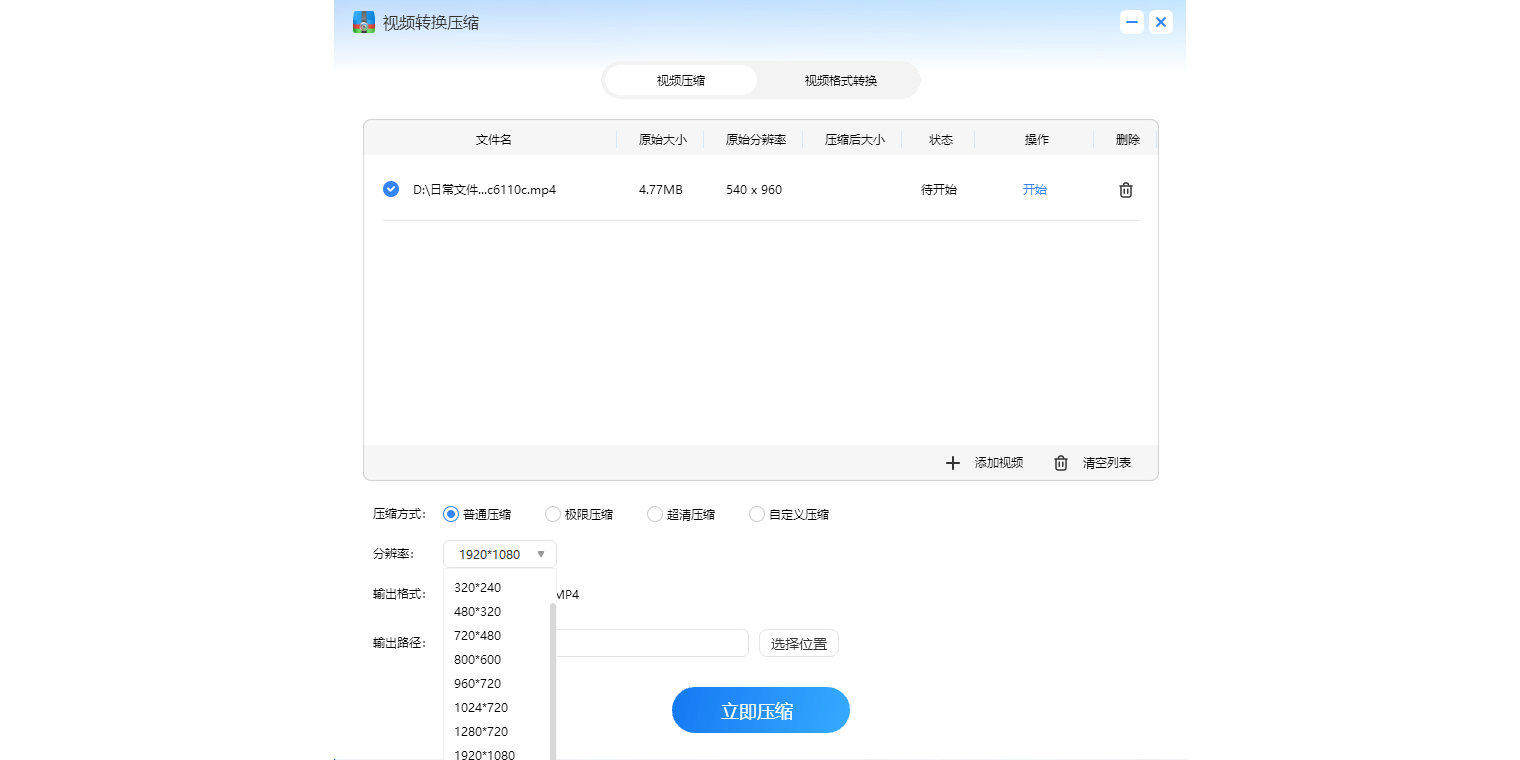The image size is (1520, 760).
Task: Select 普通压缩 radio option
Action: (451, 514)
